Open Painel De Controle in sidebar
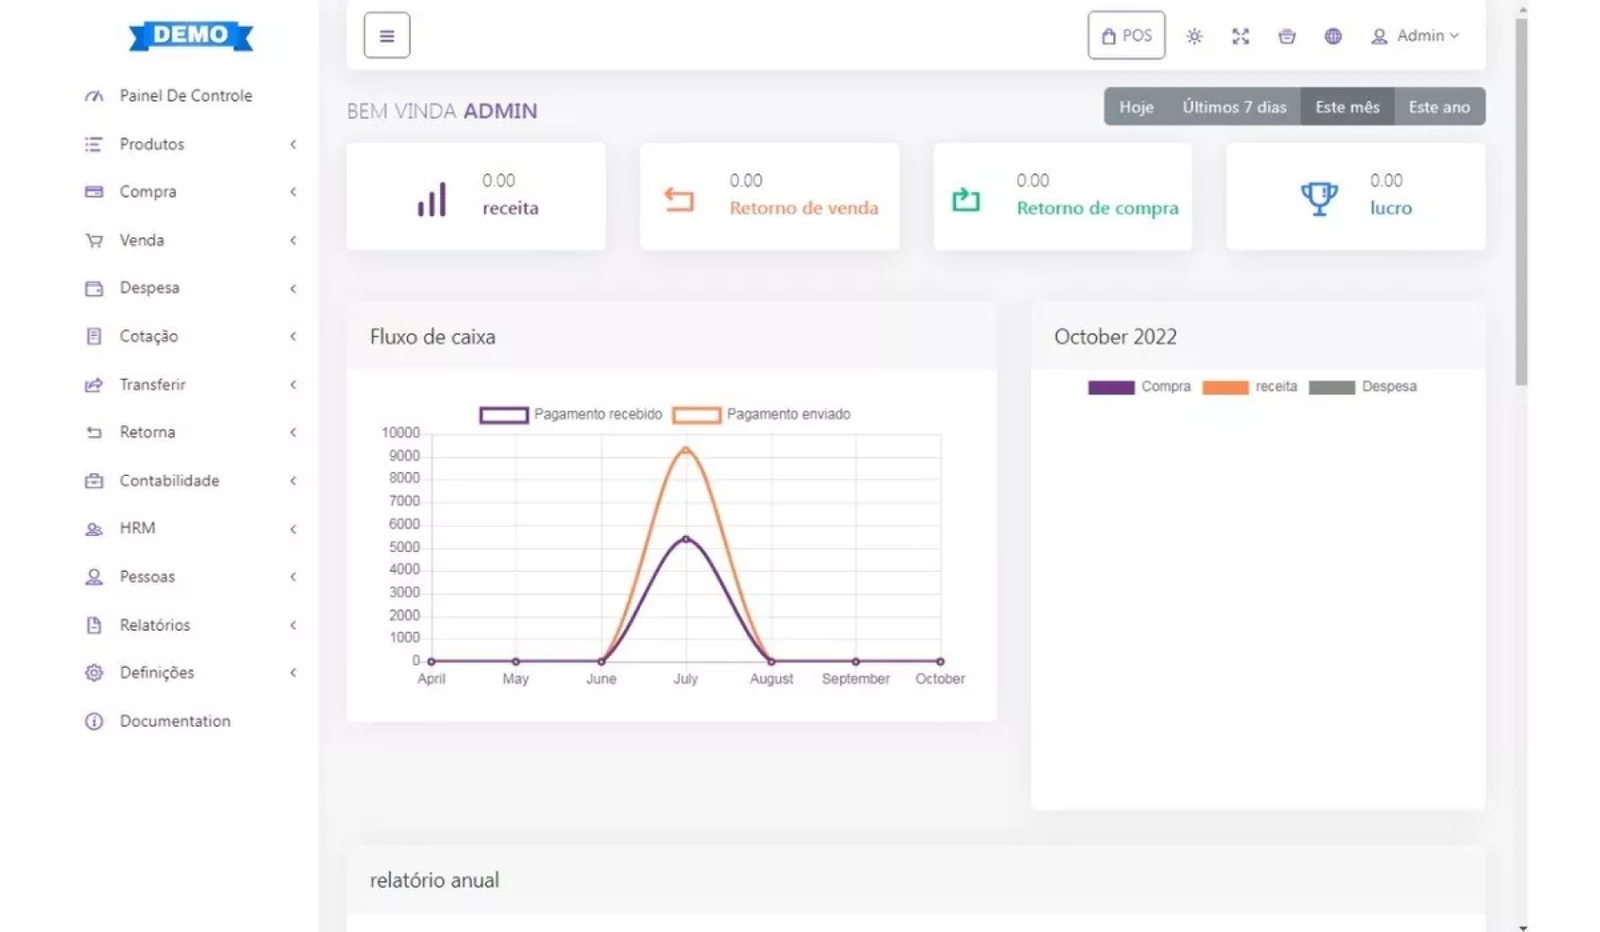The width and height of the screenshot is (1600, 932). click(185, 96)
